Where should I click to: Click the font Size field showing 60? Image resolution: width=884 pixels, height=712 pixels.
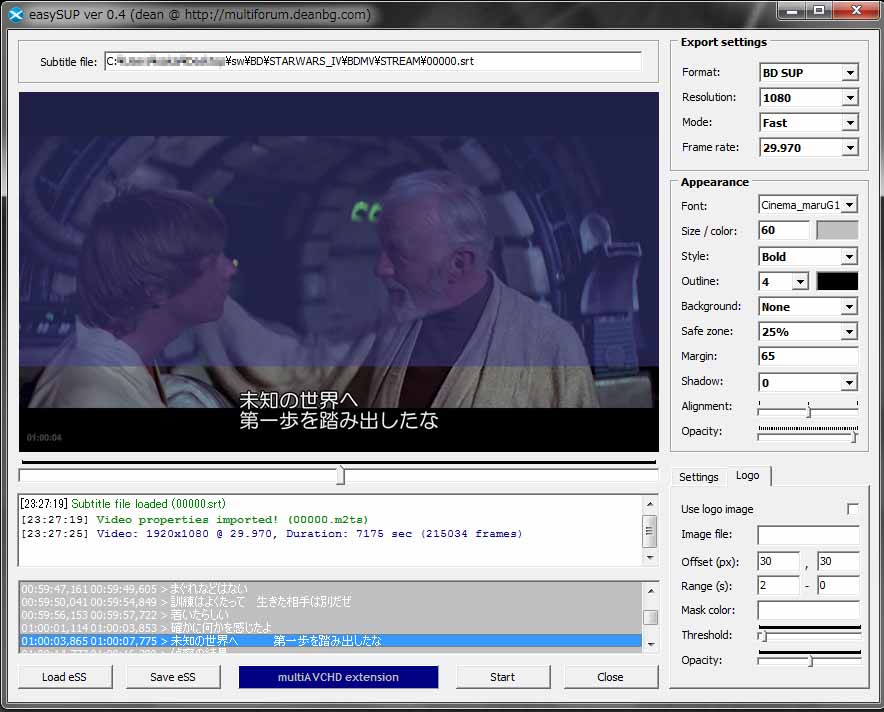(x=784, y=230)
